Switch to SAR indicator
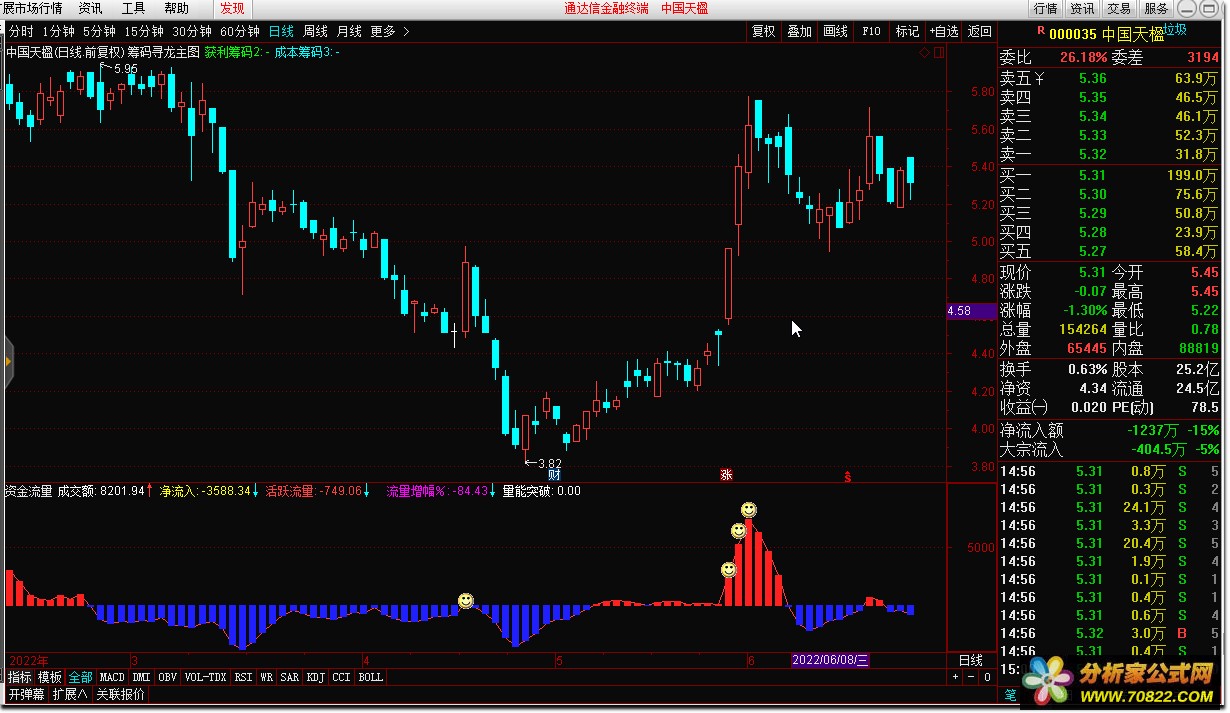The height and width of the screenshot is (713, 1230). point(290,677)
